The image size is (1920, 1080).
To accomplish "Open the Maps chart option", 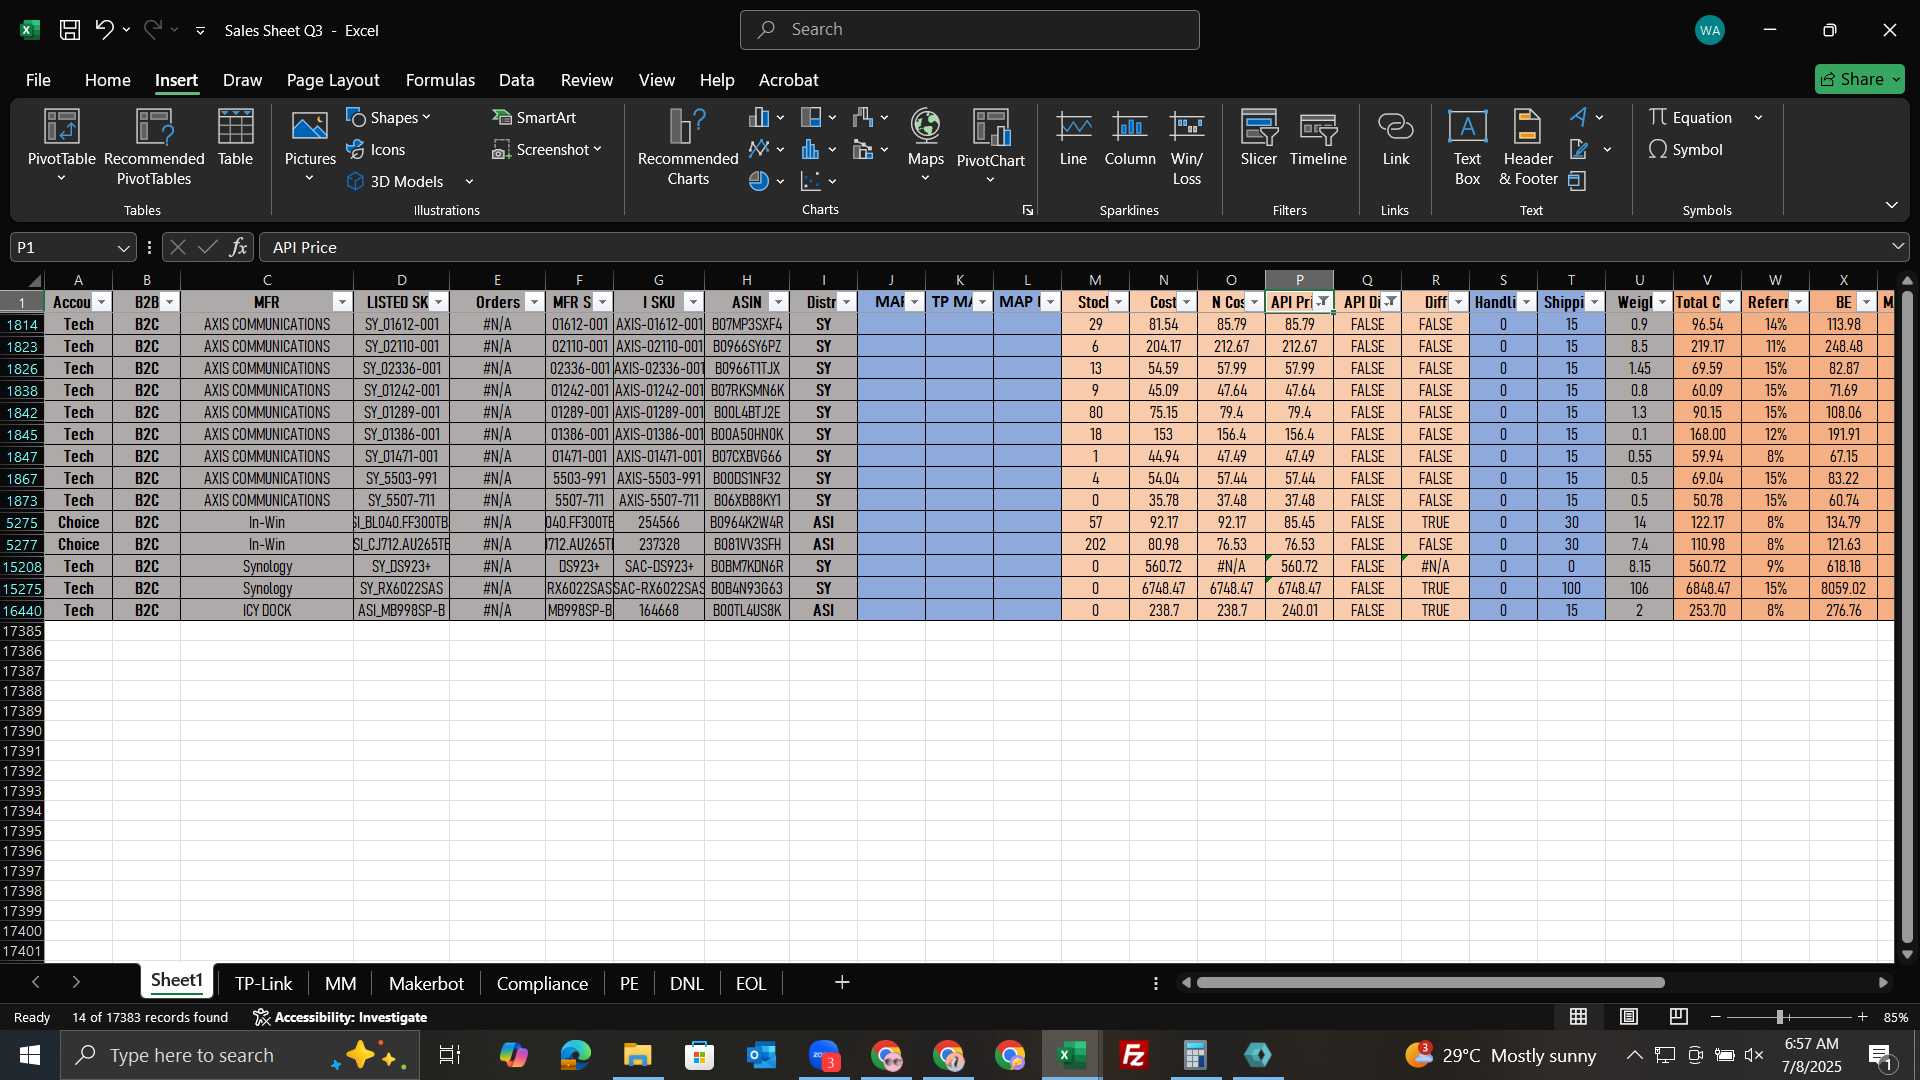I will click(925, 146).
